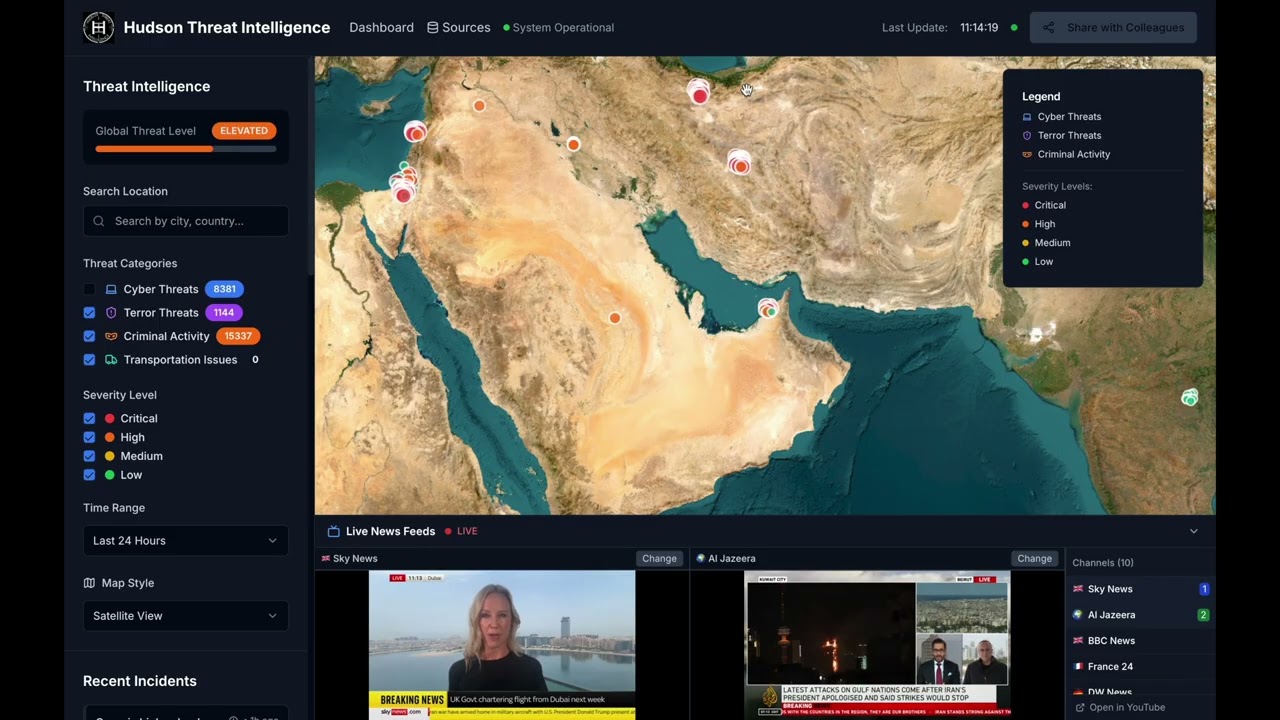Screen dimensions: 1280x720
Task: Open the Sources page
Action: (x=458, y=27)
